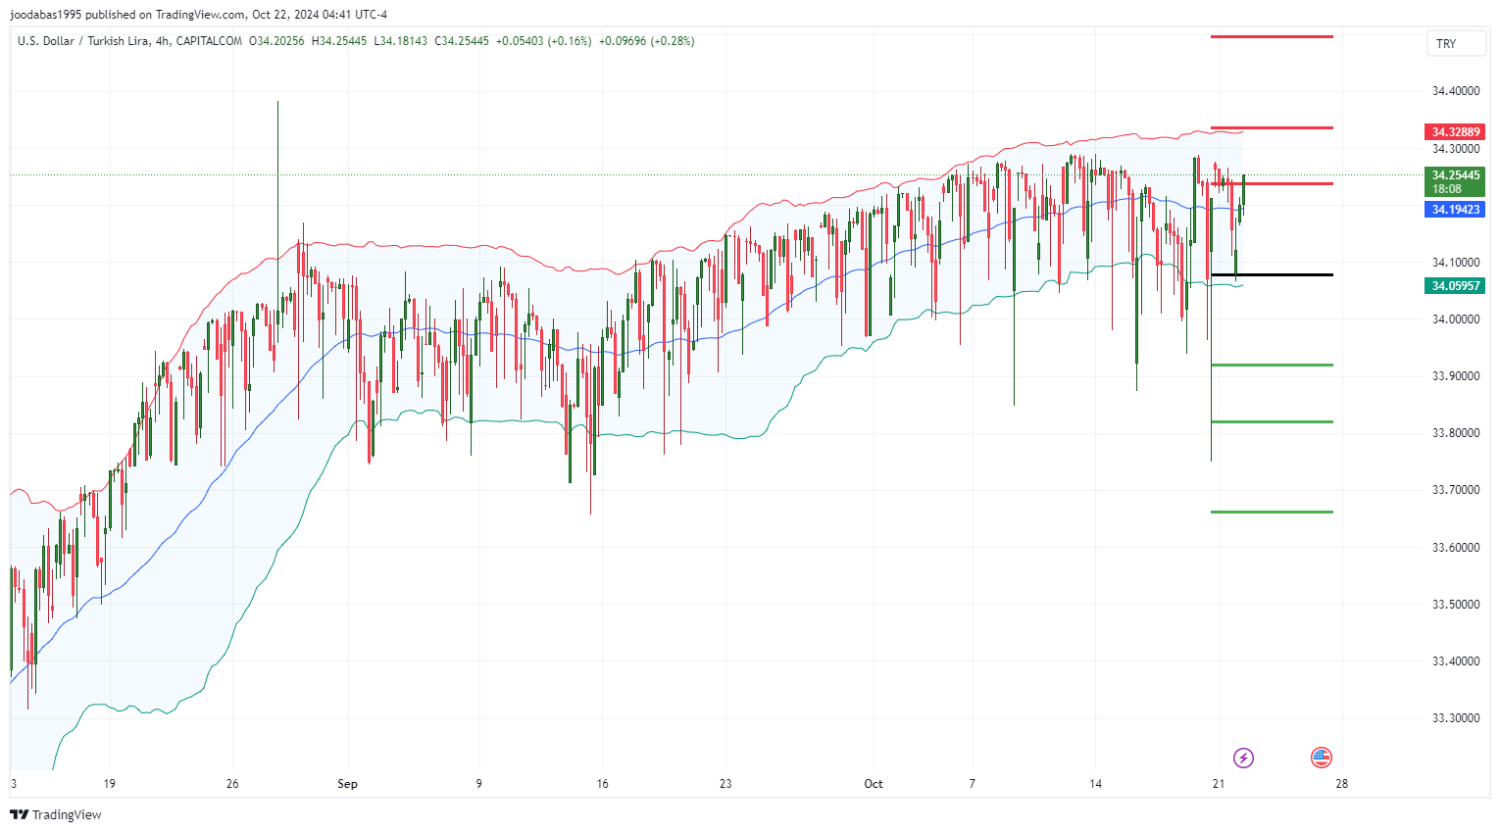This screenshot has width=1500, height=832.
Task: Click the Oct label on time axis
Action: click(x=873, y=784)
